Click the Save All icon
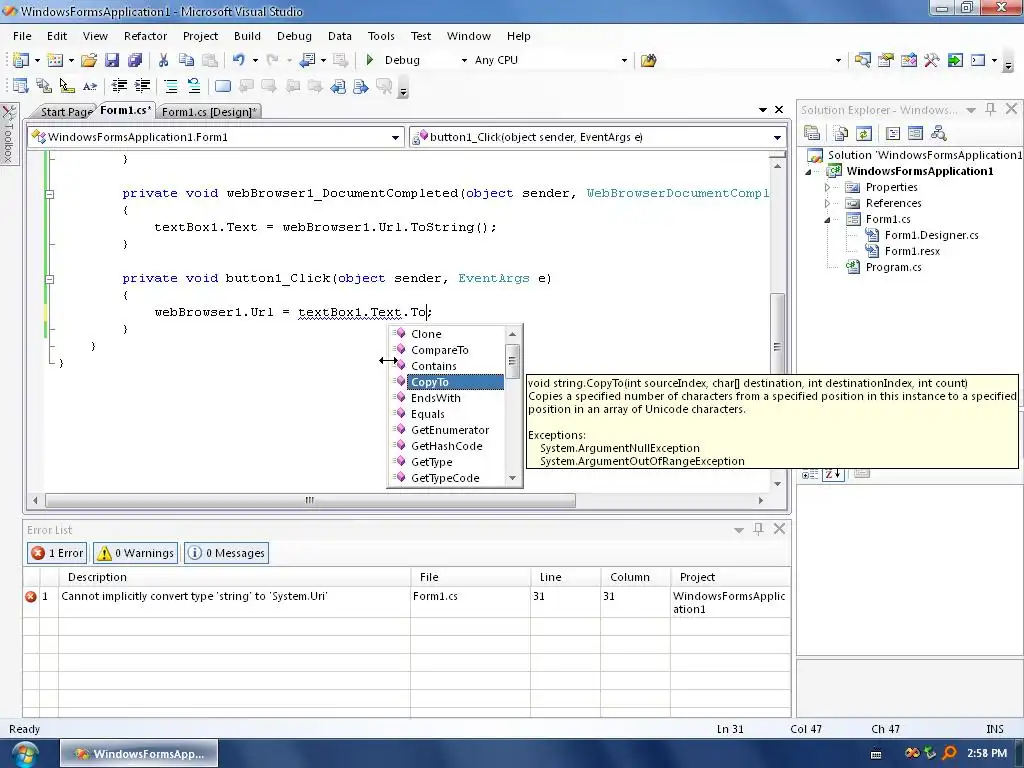This screenshot has width=1024, height=768. point(135,60)
